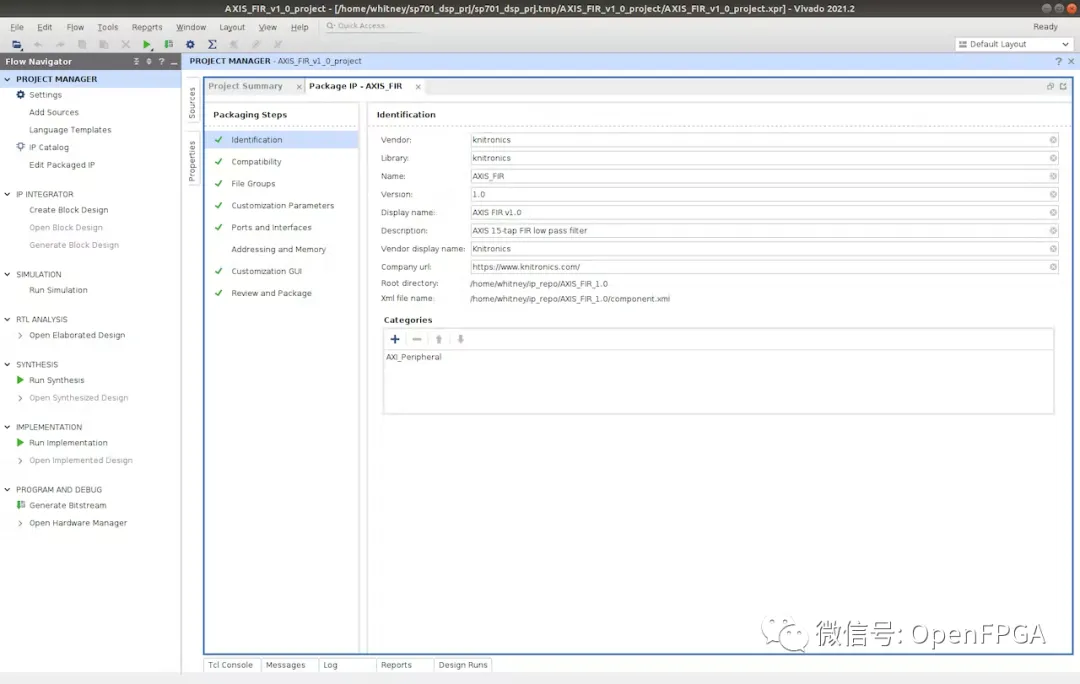Open the Tools menu
Image resolution: width=1080 pixels, height=684 pixels.
point(107,27)
